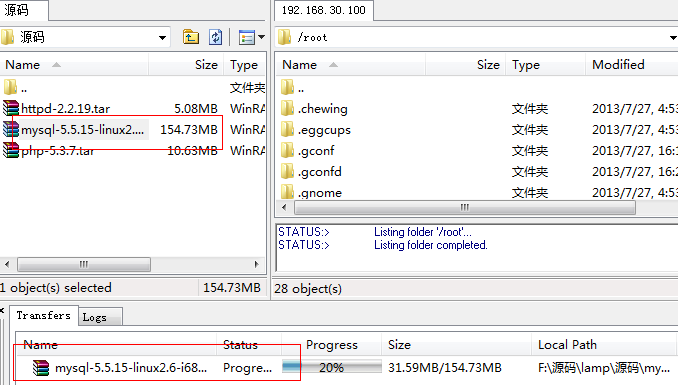Expand the remote /root path dropdown
Image resolution: width=678 pixels, height=385 pixels.
673,38
